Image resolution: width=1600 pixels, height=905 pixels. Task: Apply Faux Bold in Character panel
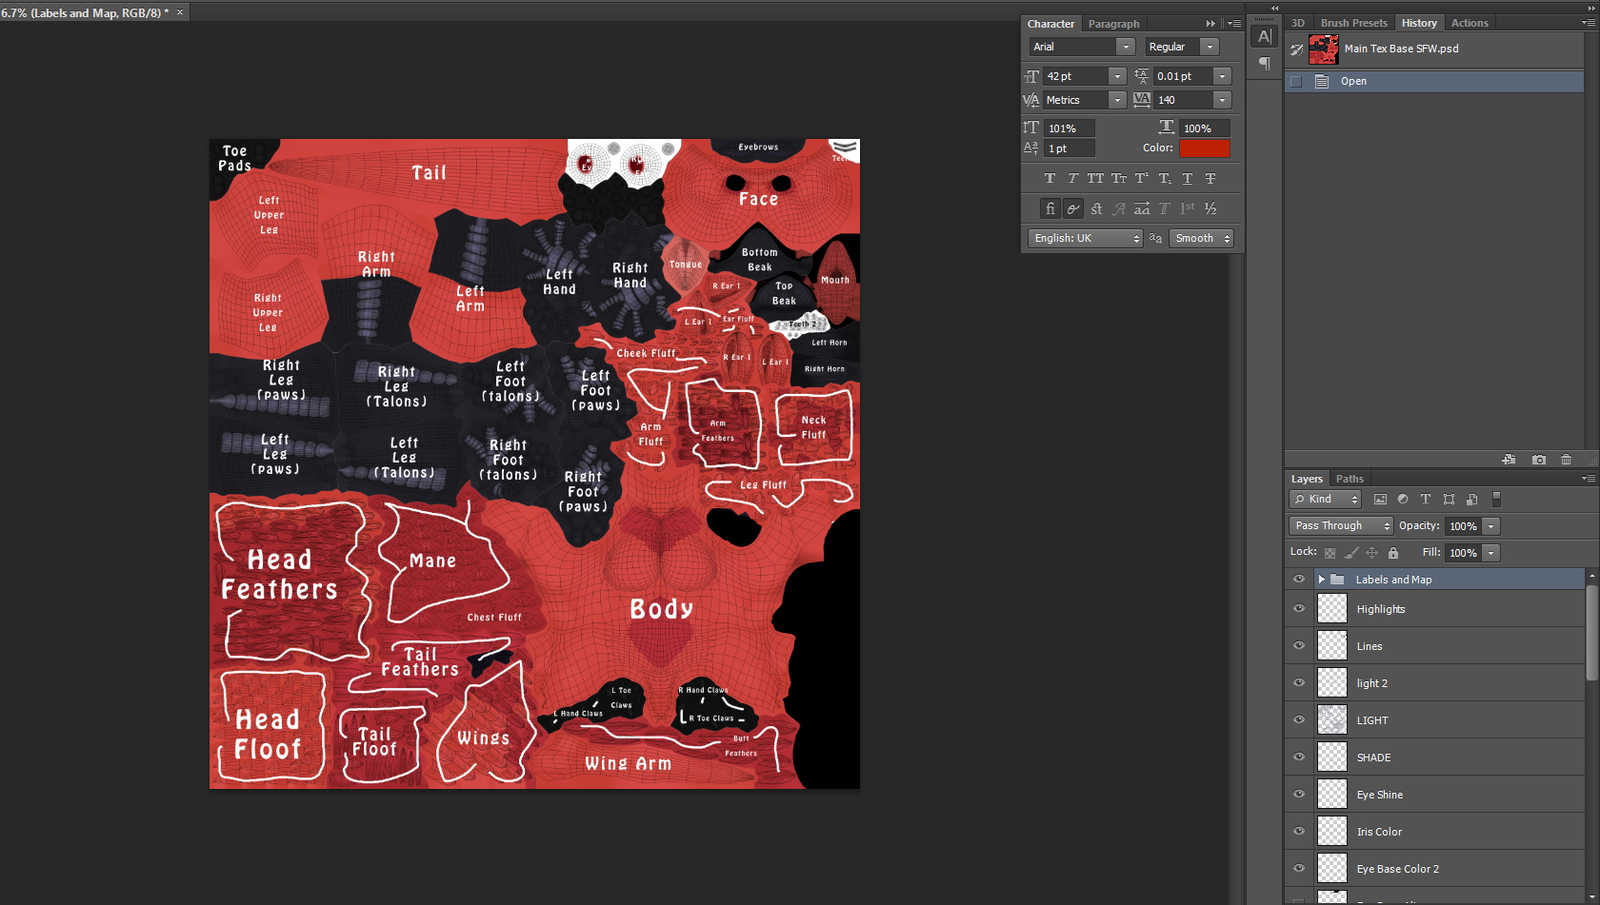(1049, 178)
